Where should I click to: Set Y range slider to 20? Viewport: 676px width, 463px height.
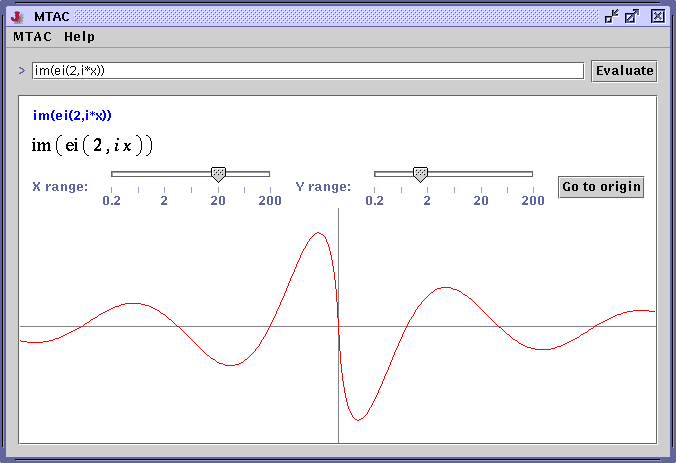pos(481,174)
